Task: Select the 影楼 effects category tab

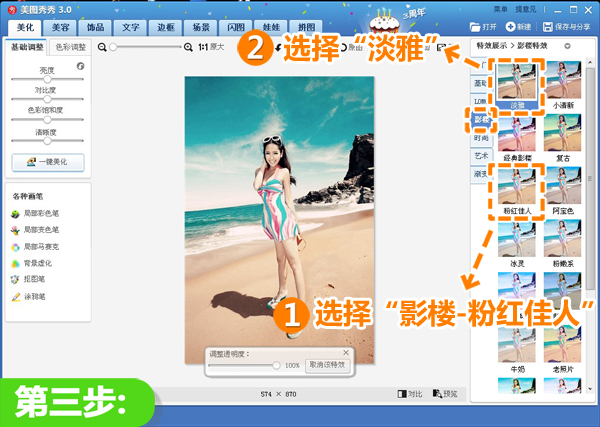Action: coord(481,119)
